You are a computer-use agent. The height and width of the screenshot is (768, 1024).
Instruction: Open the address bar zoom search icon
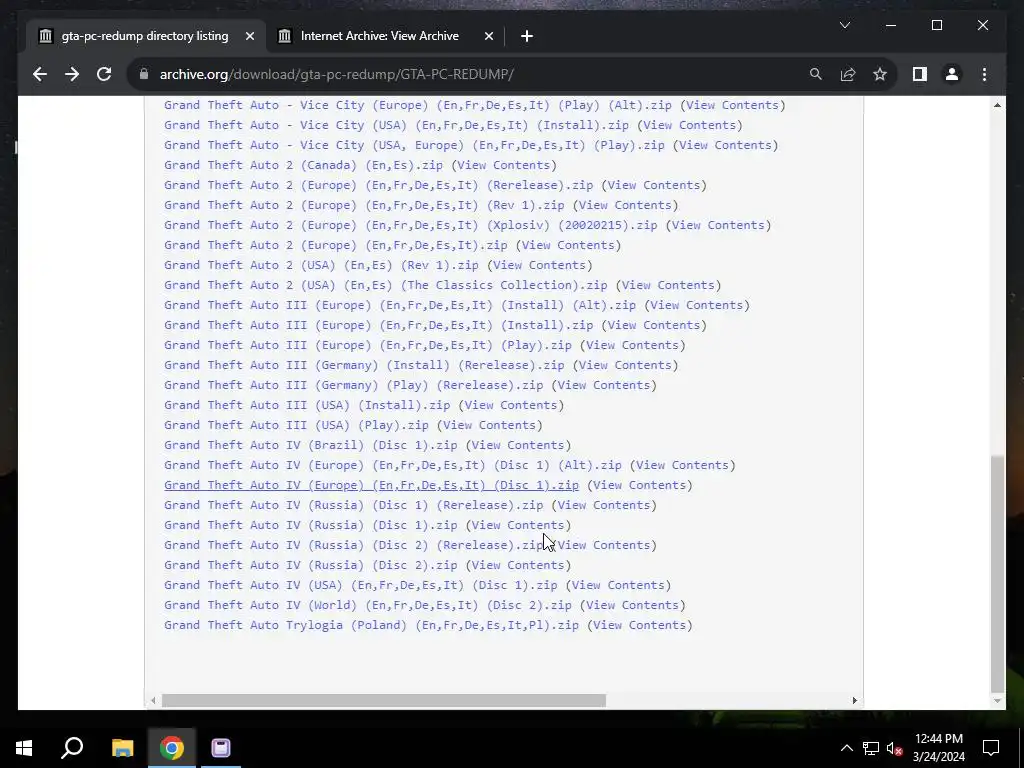[x=816, y=74]
